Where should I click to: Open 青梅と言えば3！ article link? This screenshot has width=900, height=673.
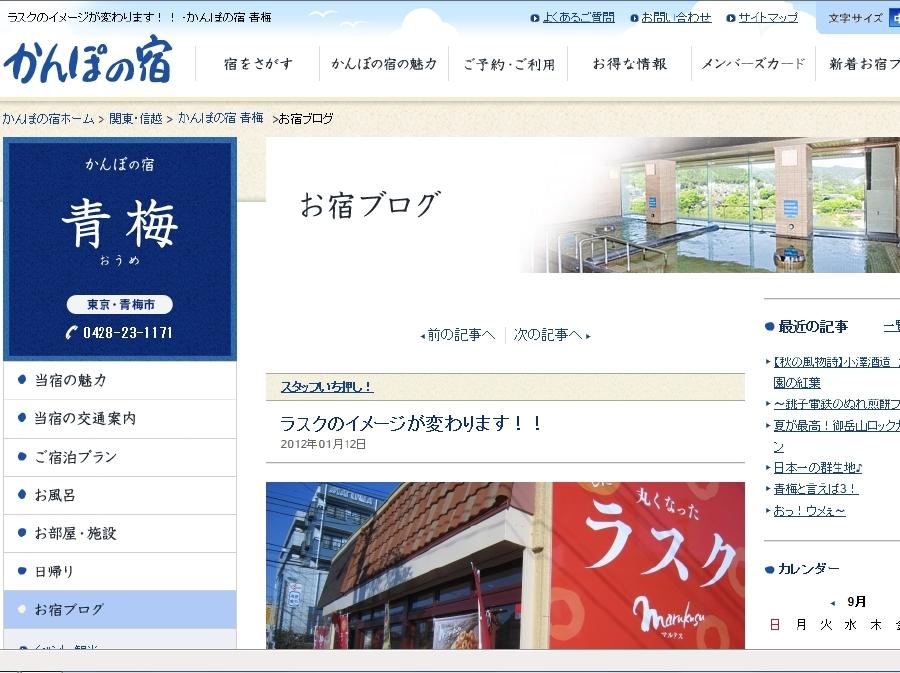pos(815,489)
